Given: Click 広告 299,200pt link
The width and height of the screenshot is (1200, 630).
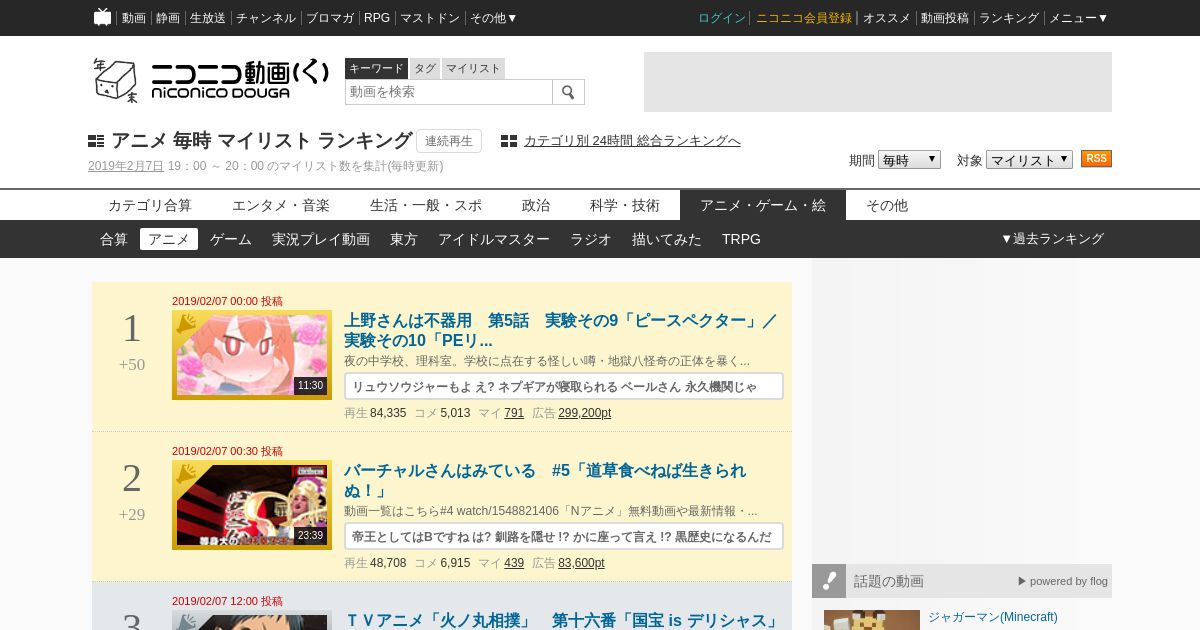Looking at the screenshot, I should [x=584, y=413].
